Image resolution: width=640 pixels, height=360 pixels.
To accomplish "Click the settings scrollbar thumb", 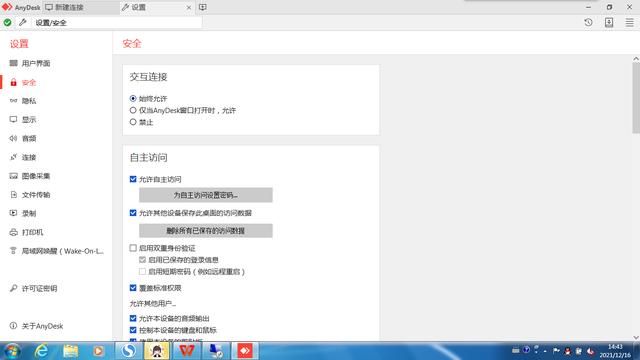I will tap(636, 98).
